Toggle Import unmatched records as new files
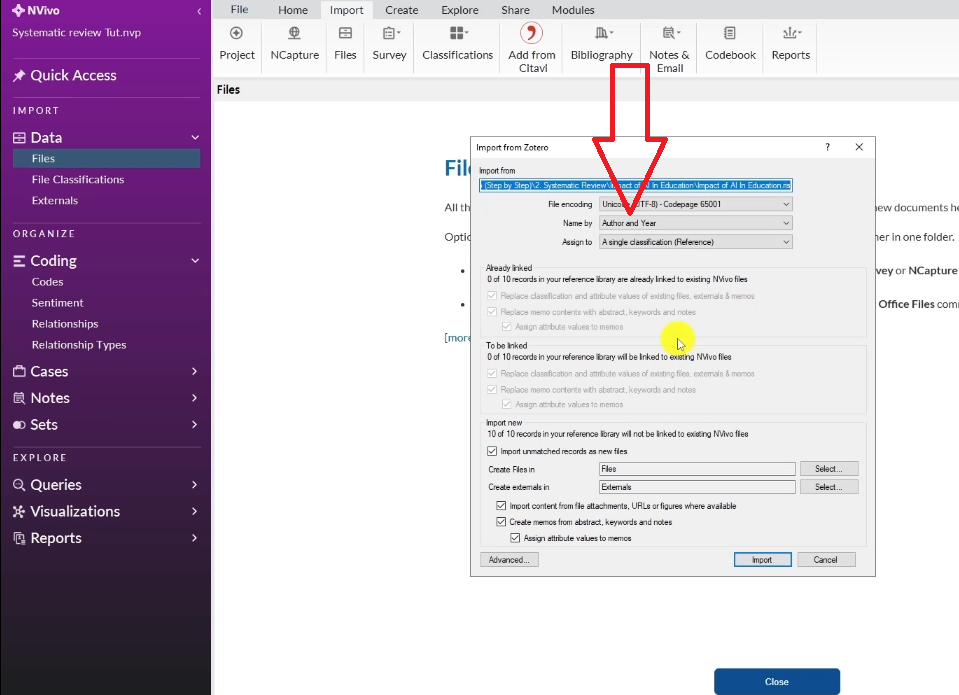 click(x=492, y=451)
